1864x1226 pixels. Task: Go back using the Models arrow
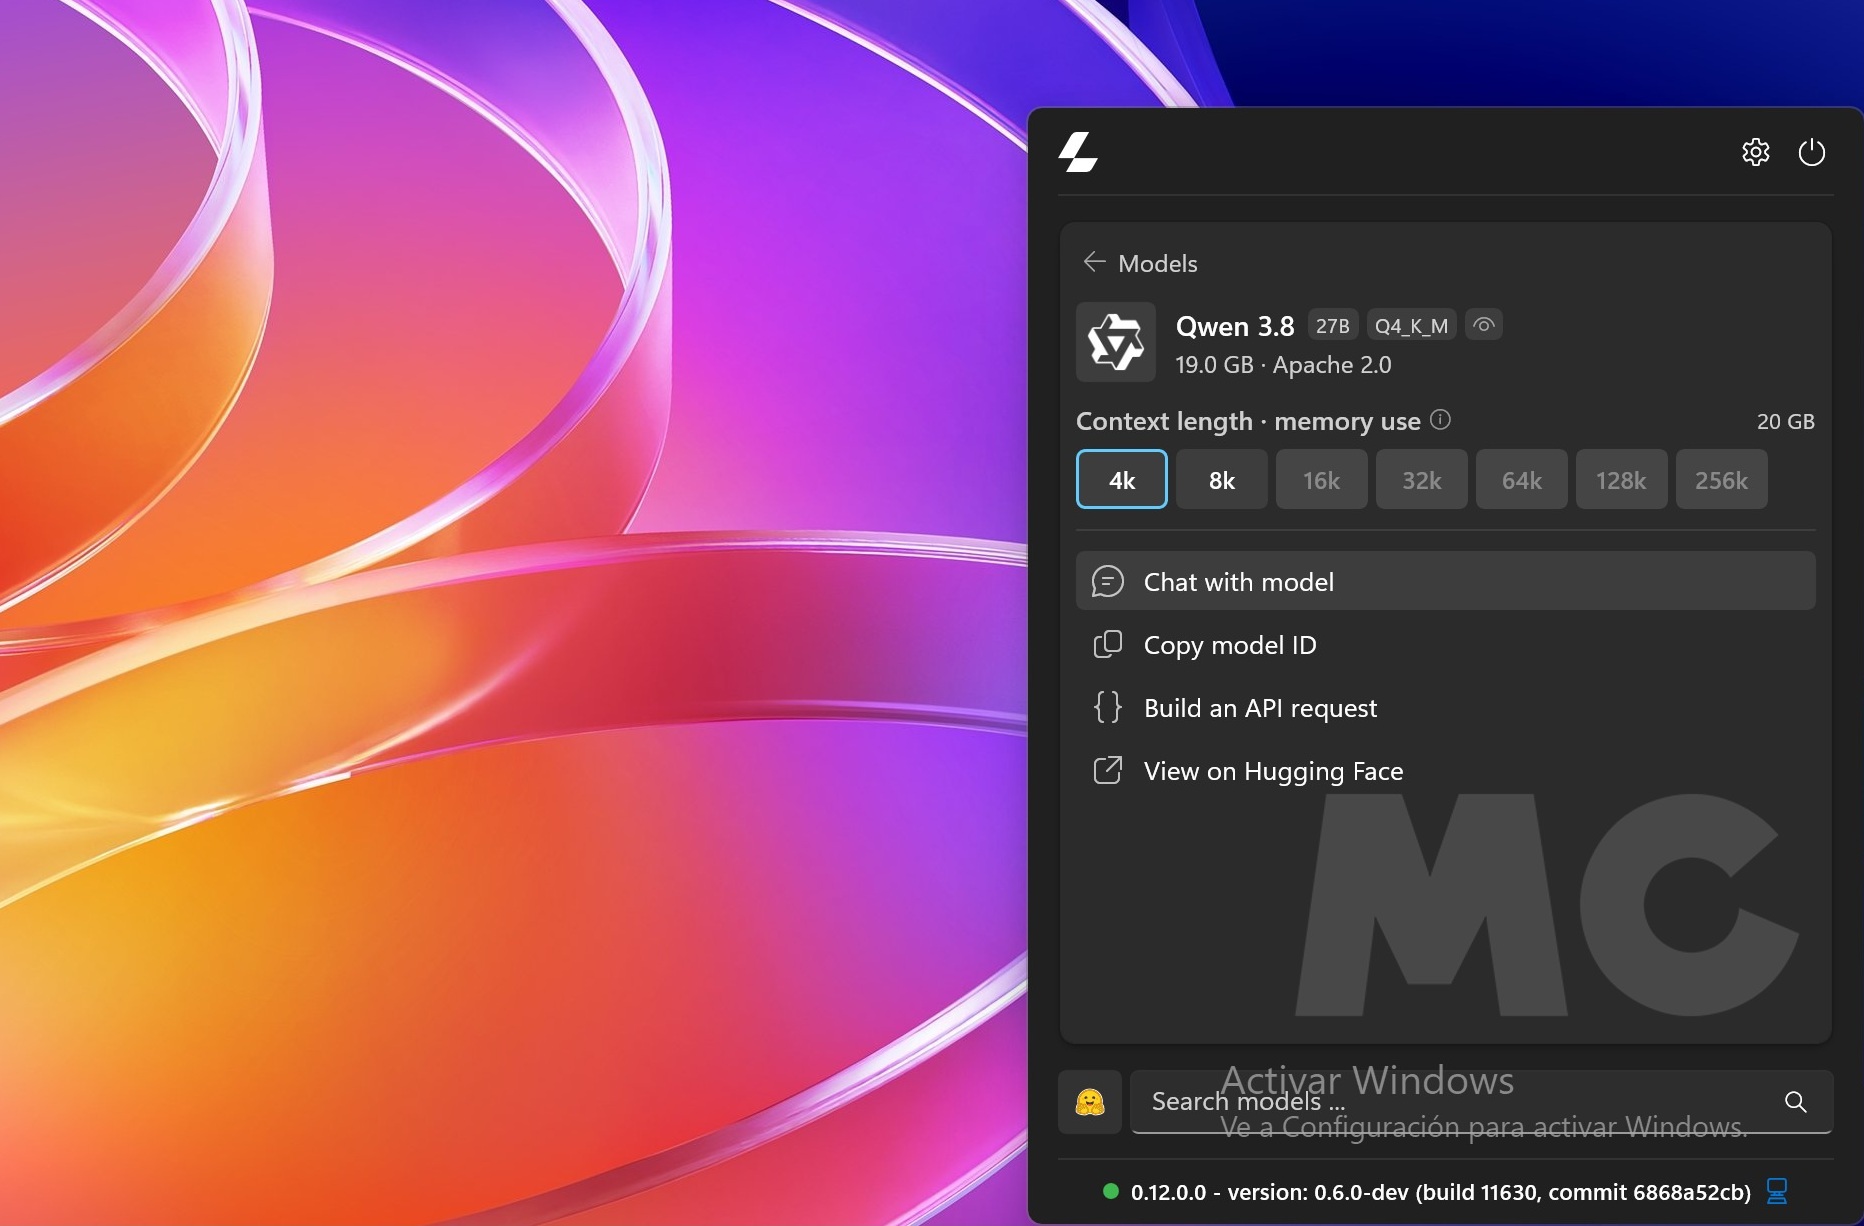point(1094,262)
